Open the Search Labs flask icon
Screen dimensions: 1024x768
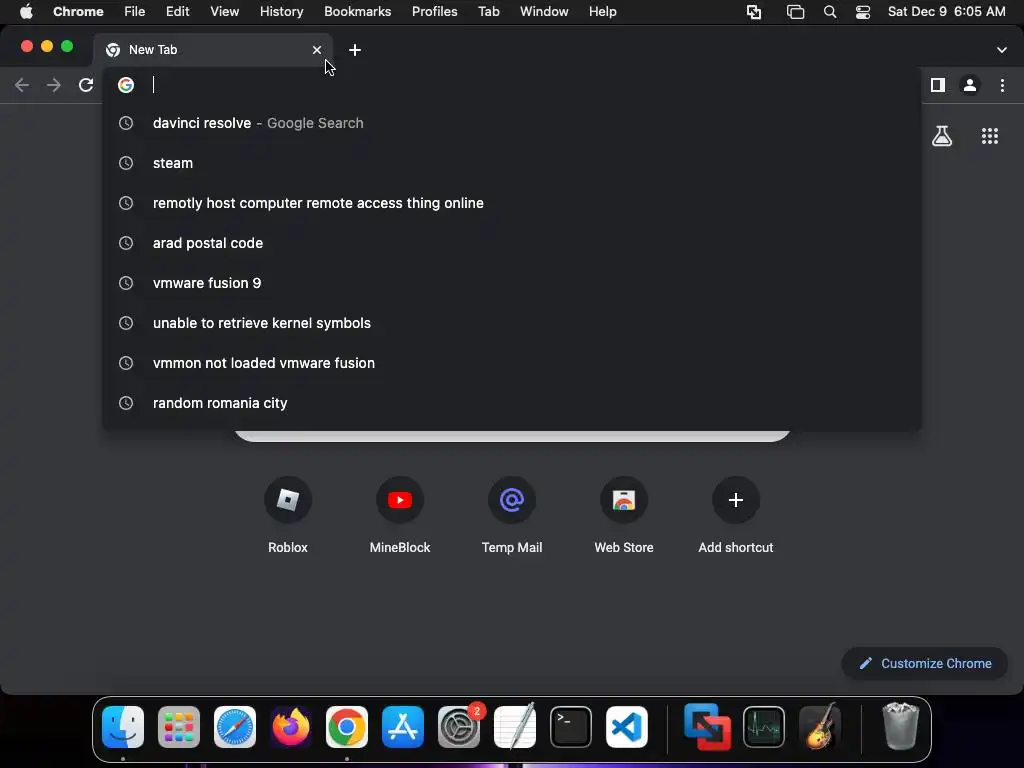coord(942,136)
